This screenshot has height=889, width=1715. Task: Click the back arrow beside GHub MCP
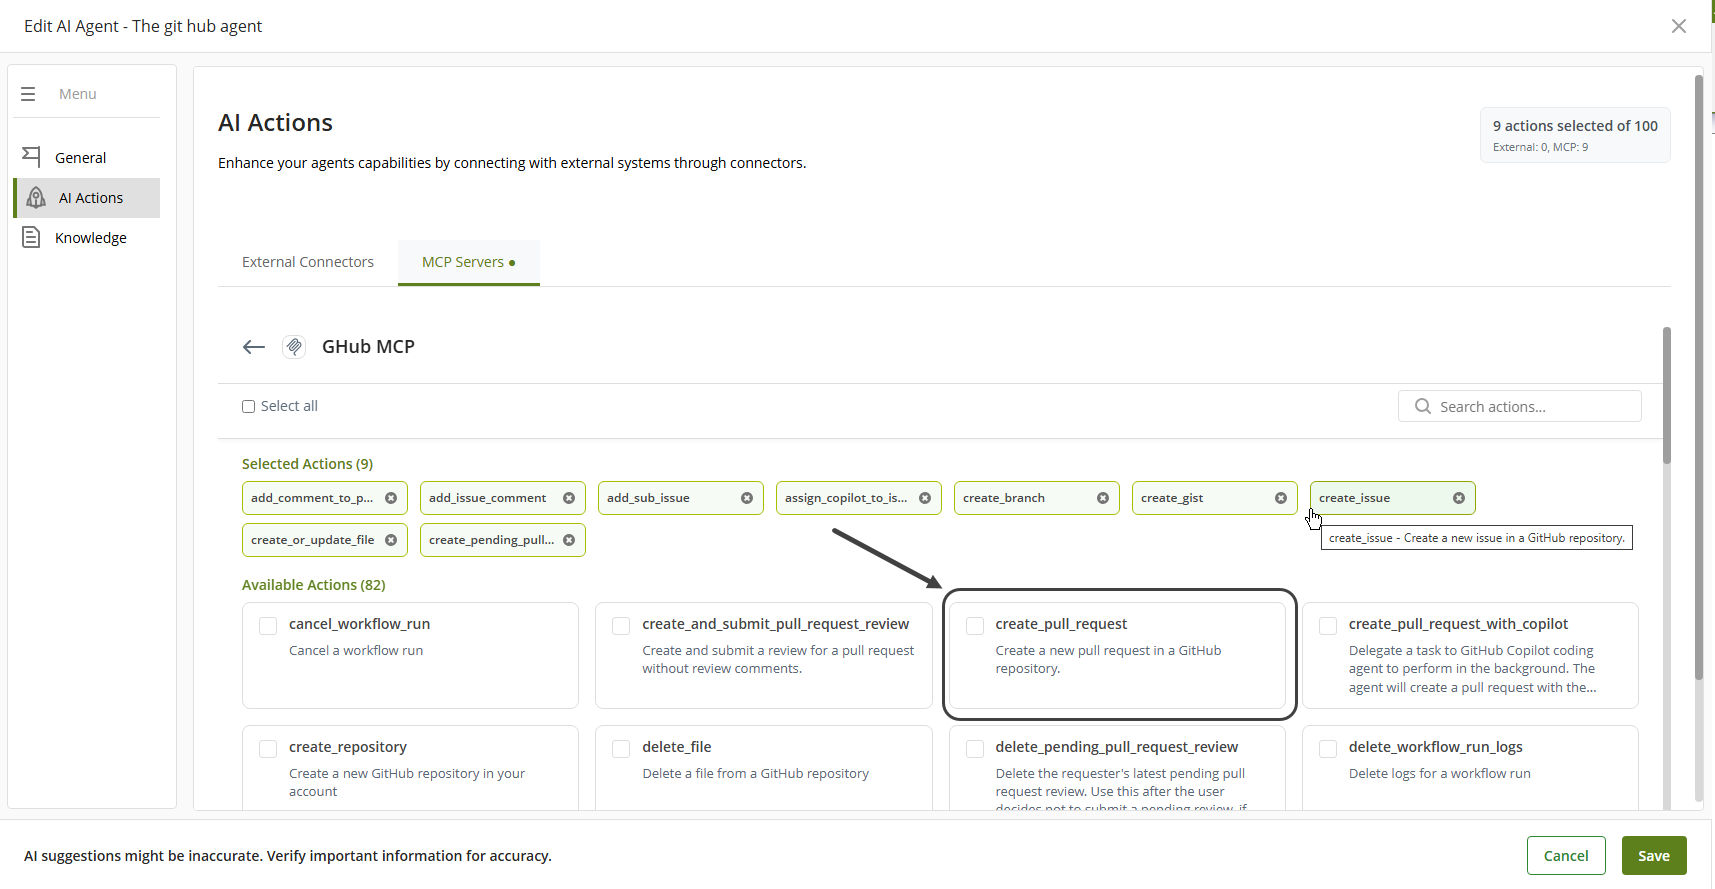[253, 347]
